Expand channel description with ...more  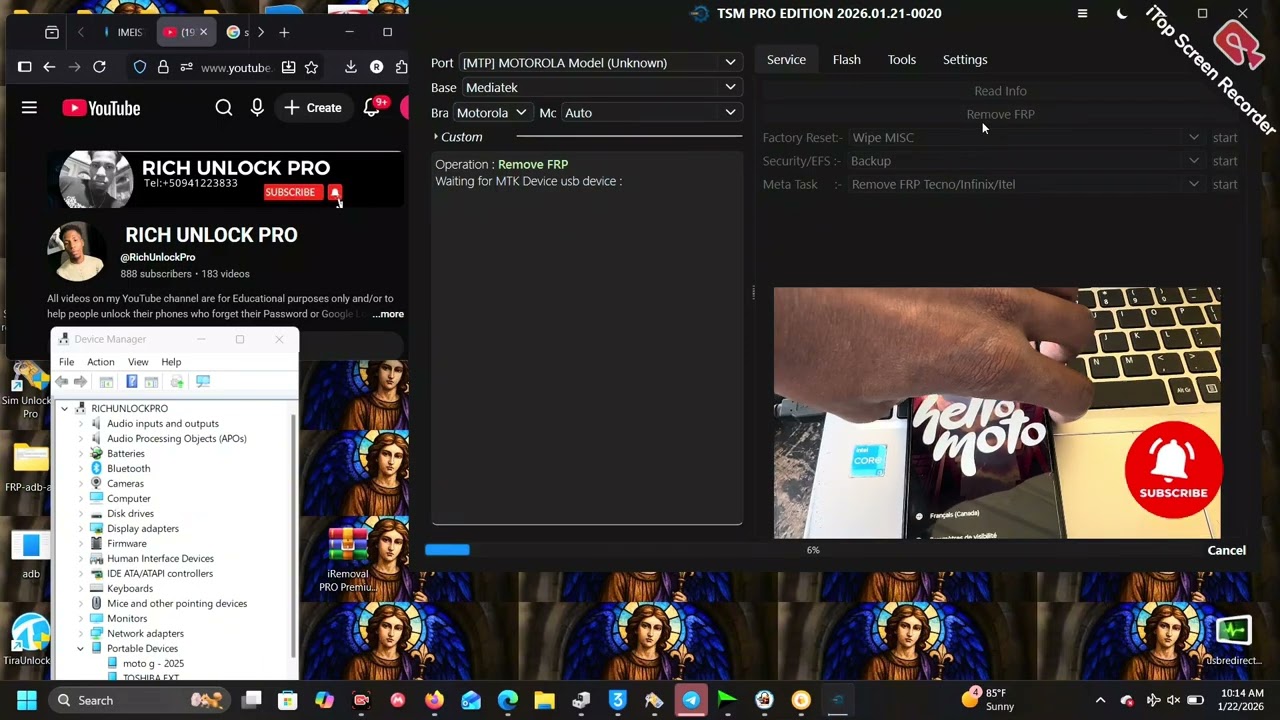pos(388,314)
